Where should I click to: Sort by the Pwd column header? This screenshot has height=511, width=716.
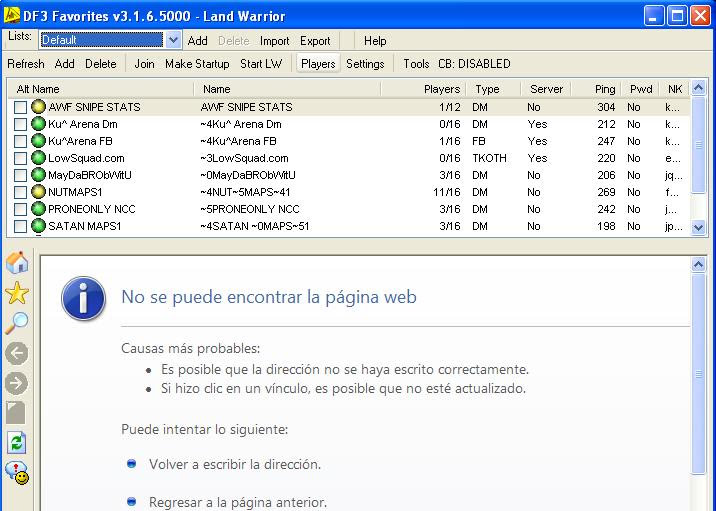(641, 89)
